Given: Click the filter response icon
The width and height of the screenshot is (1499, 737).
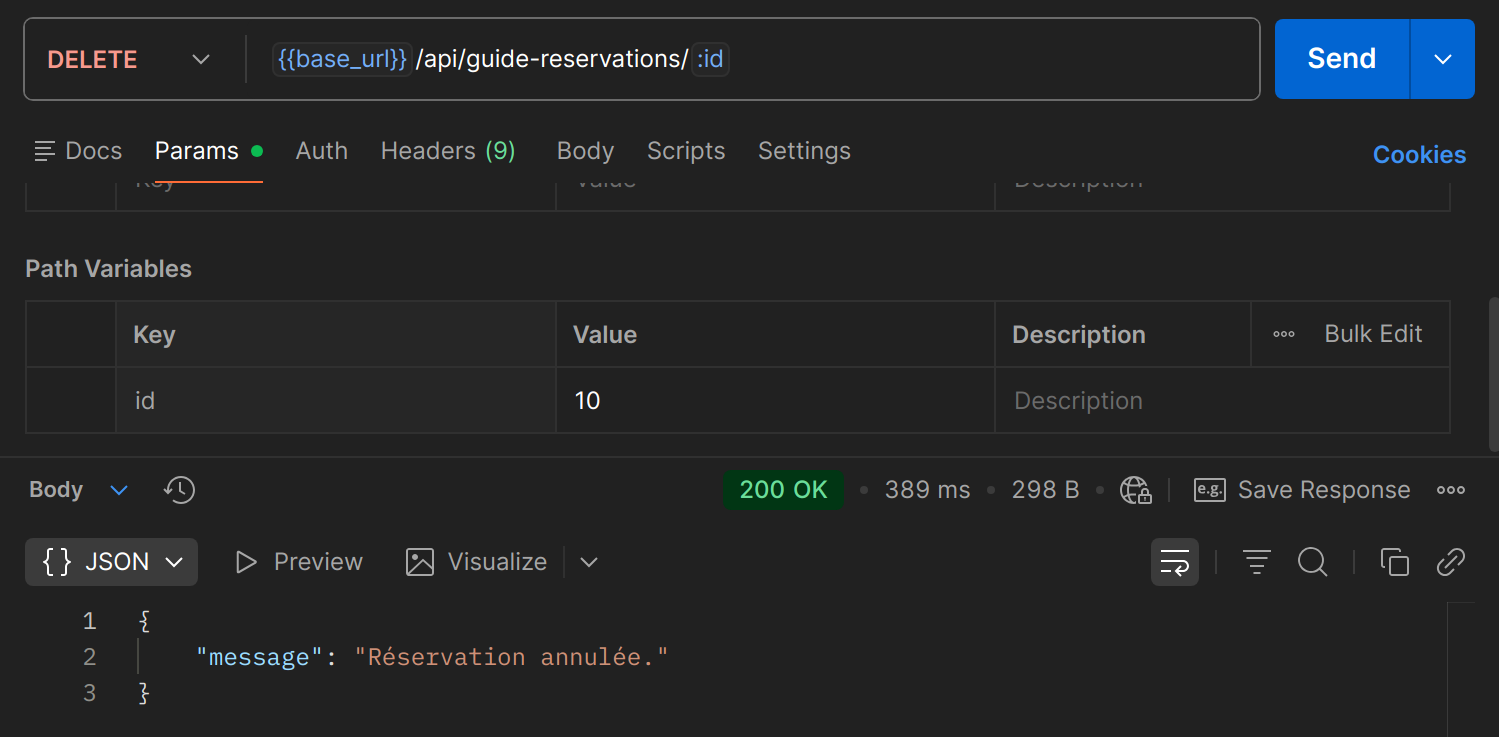Looking at the screenshot, I should (x=1257, y=562).
